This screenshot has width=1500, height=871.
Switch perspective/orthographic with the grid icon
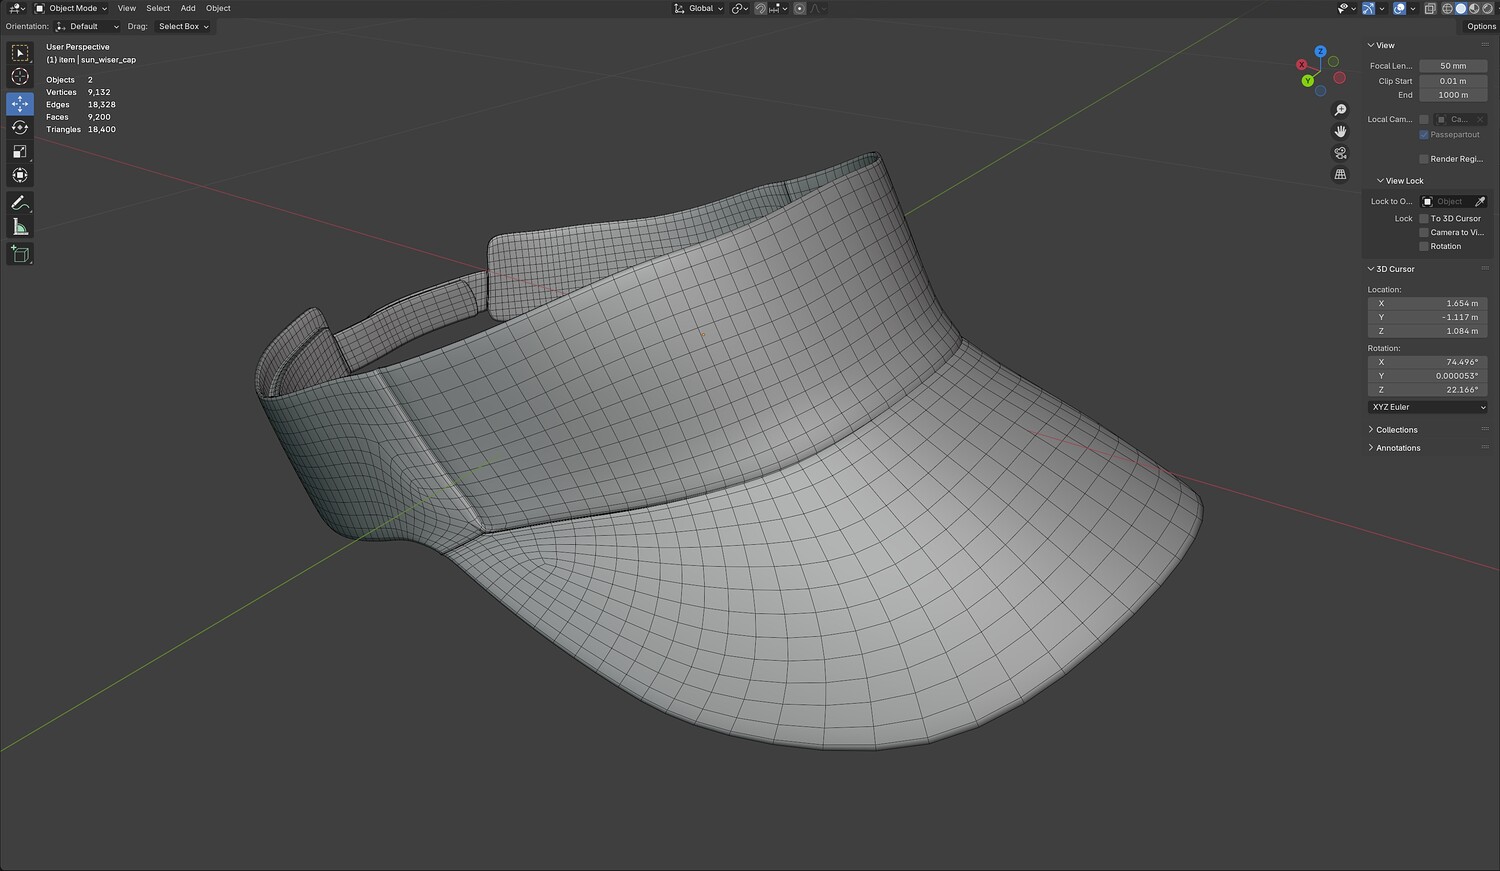click(x=1341, y=174)
